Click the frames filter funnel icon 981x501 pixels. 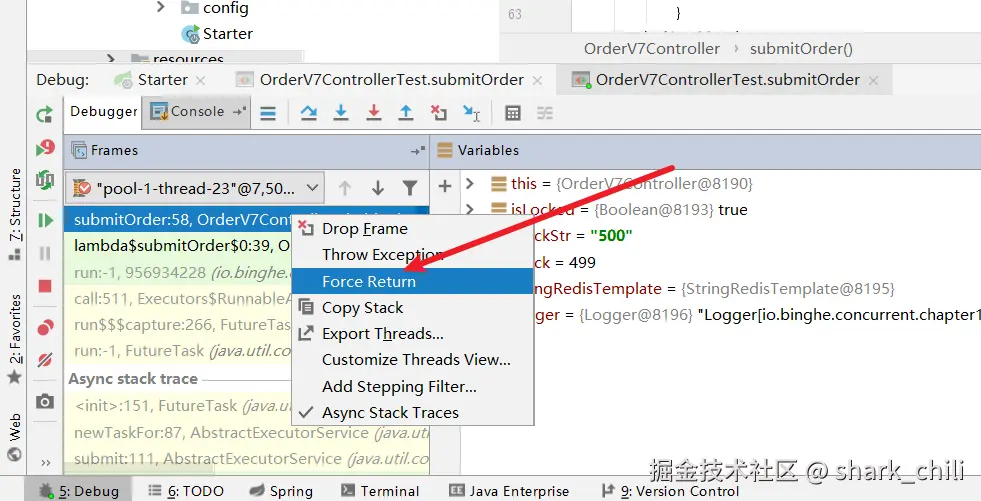pos(410,188)
